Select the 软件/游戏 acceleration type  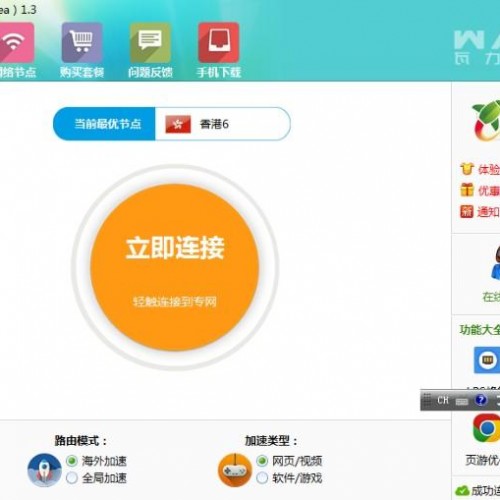pos(262,478)
